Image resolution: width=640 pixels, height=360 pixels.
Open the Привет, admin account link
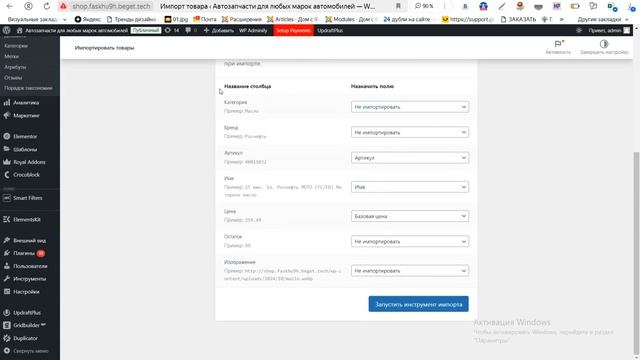[x=609, y=30]
